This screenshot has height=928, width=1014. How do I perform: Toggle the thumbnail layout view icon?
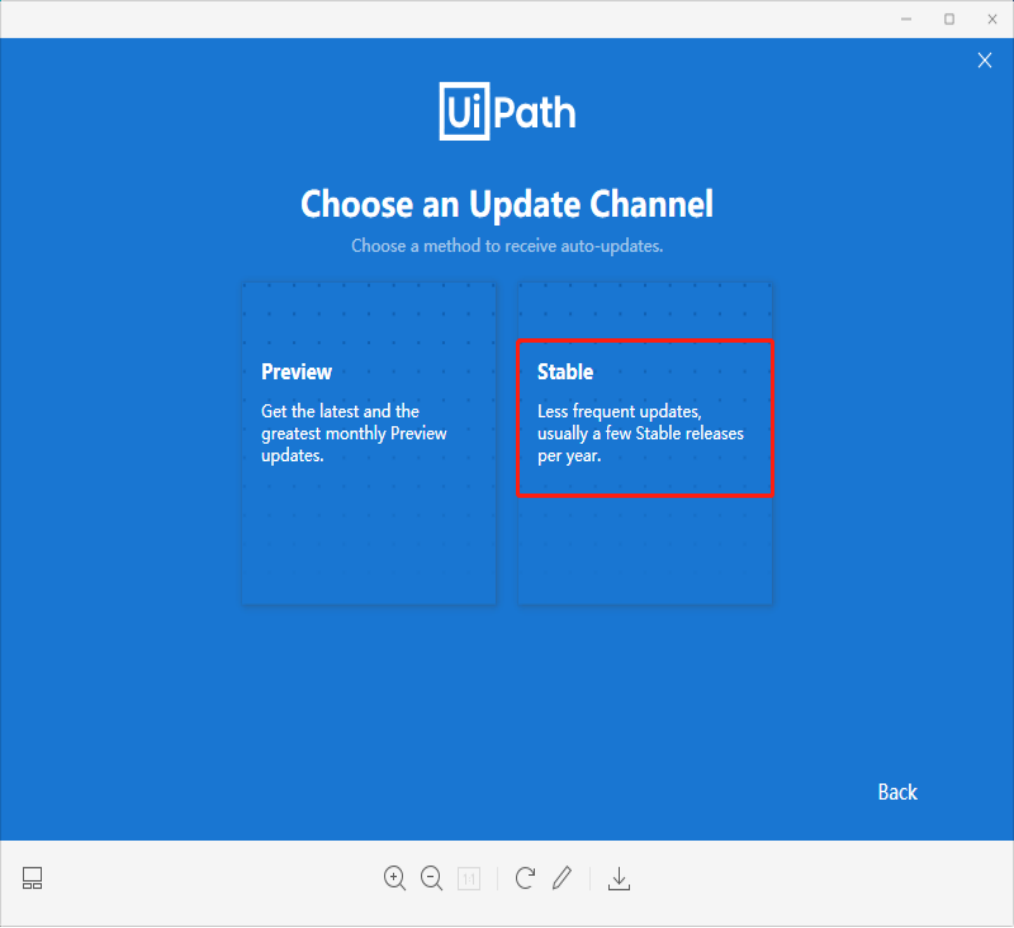[x=32, y=878]
